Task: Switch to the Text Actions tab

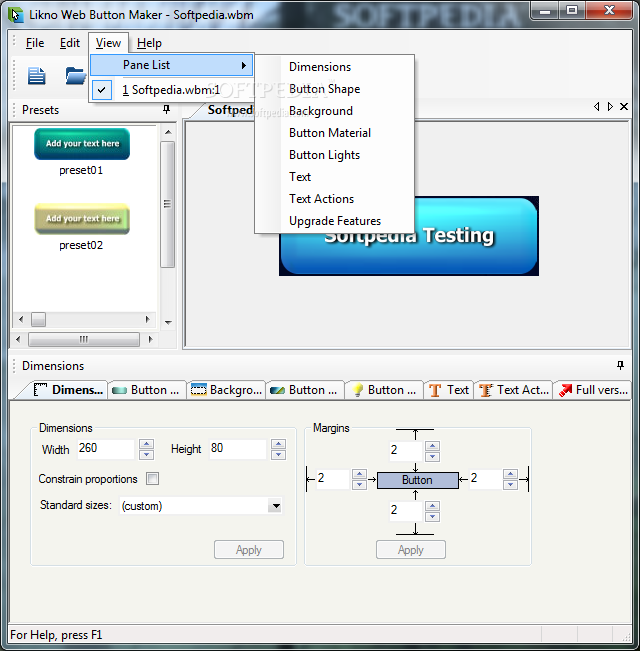Action: tap(514, 390)
